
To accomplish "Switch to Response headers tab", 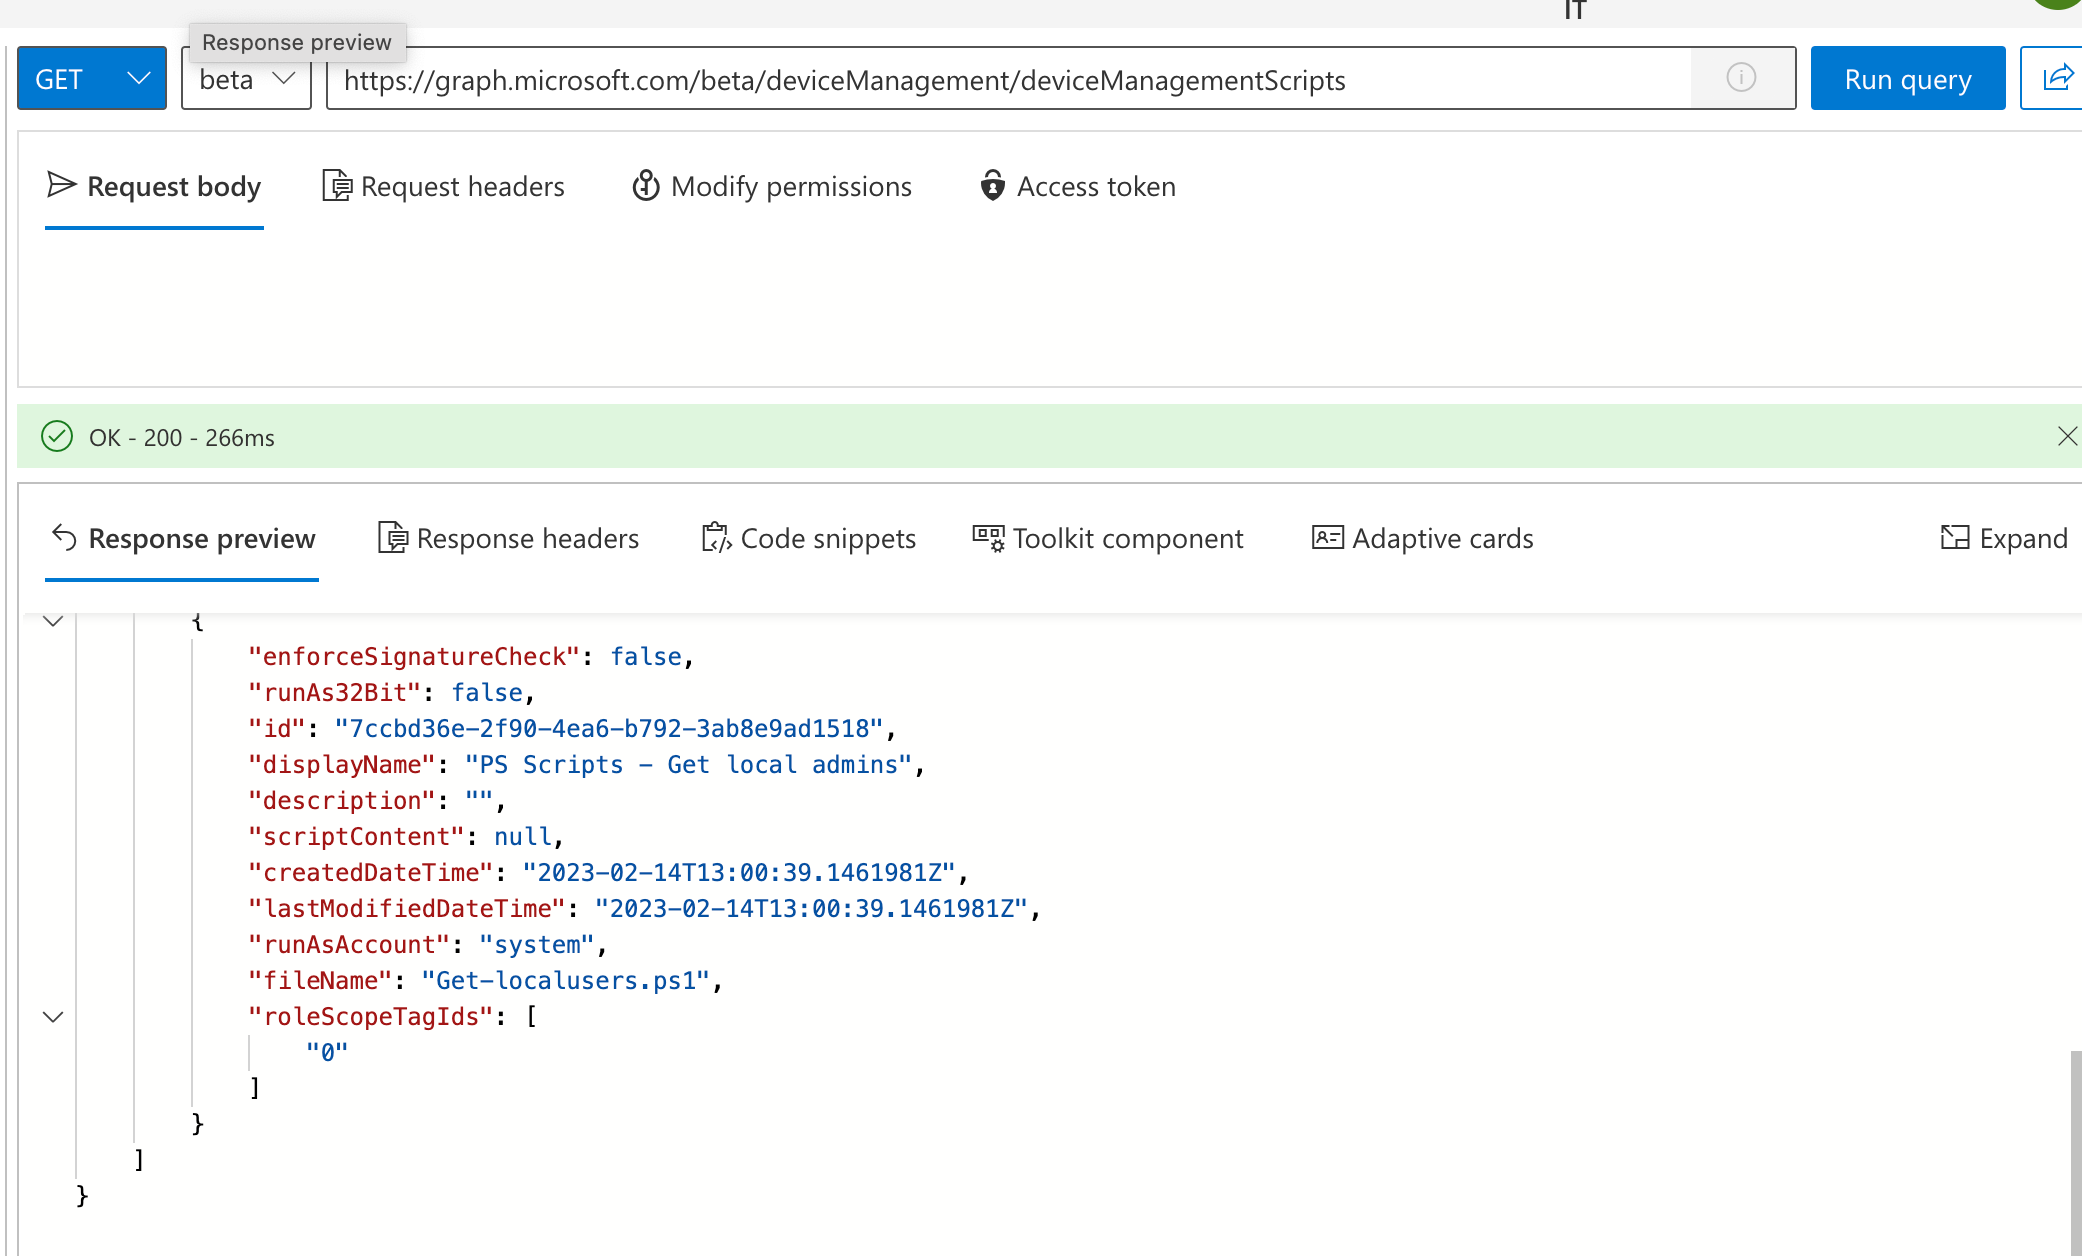I will pyautogui.click(x=508, y=539).
